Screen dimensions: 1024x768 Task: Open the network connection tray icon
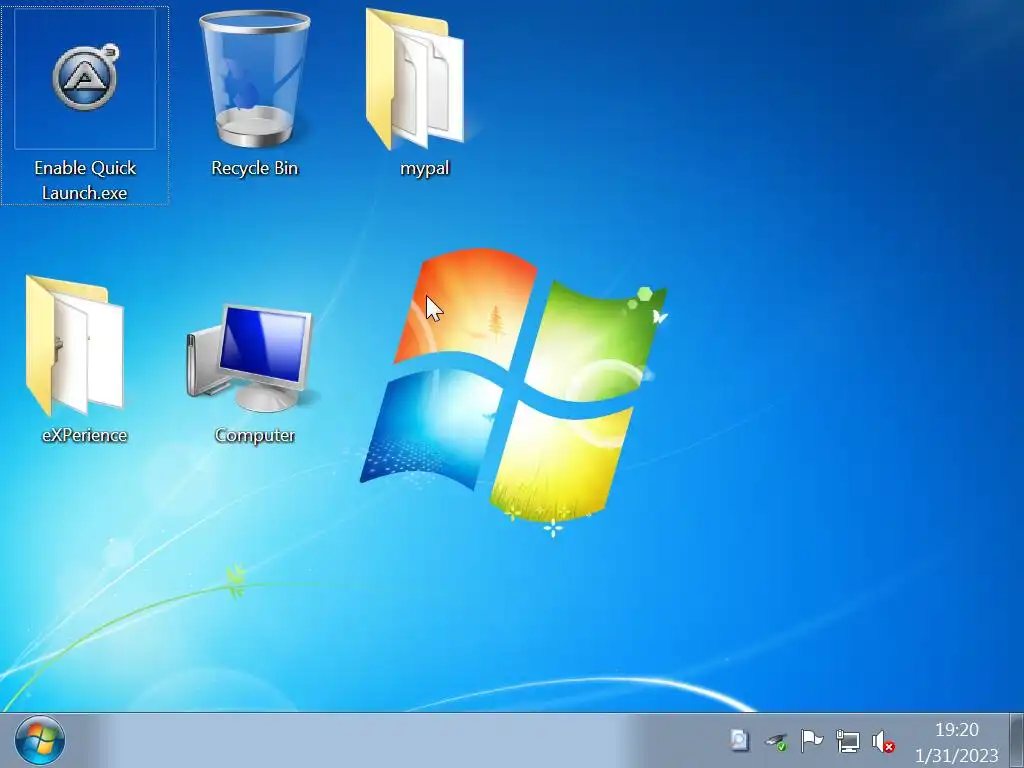coord(848,741)
